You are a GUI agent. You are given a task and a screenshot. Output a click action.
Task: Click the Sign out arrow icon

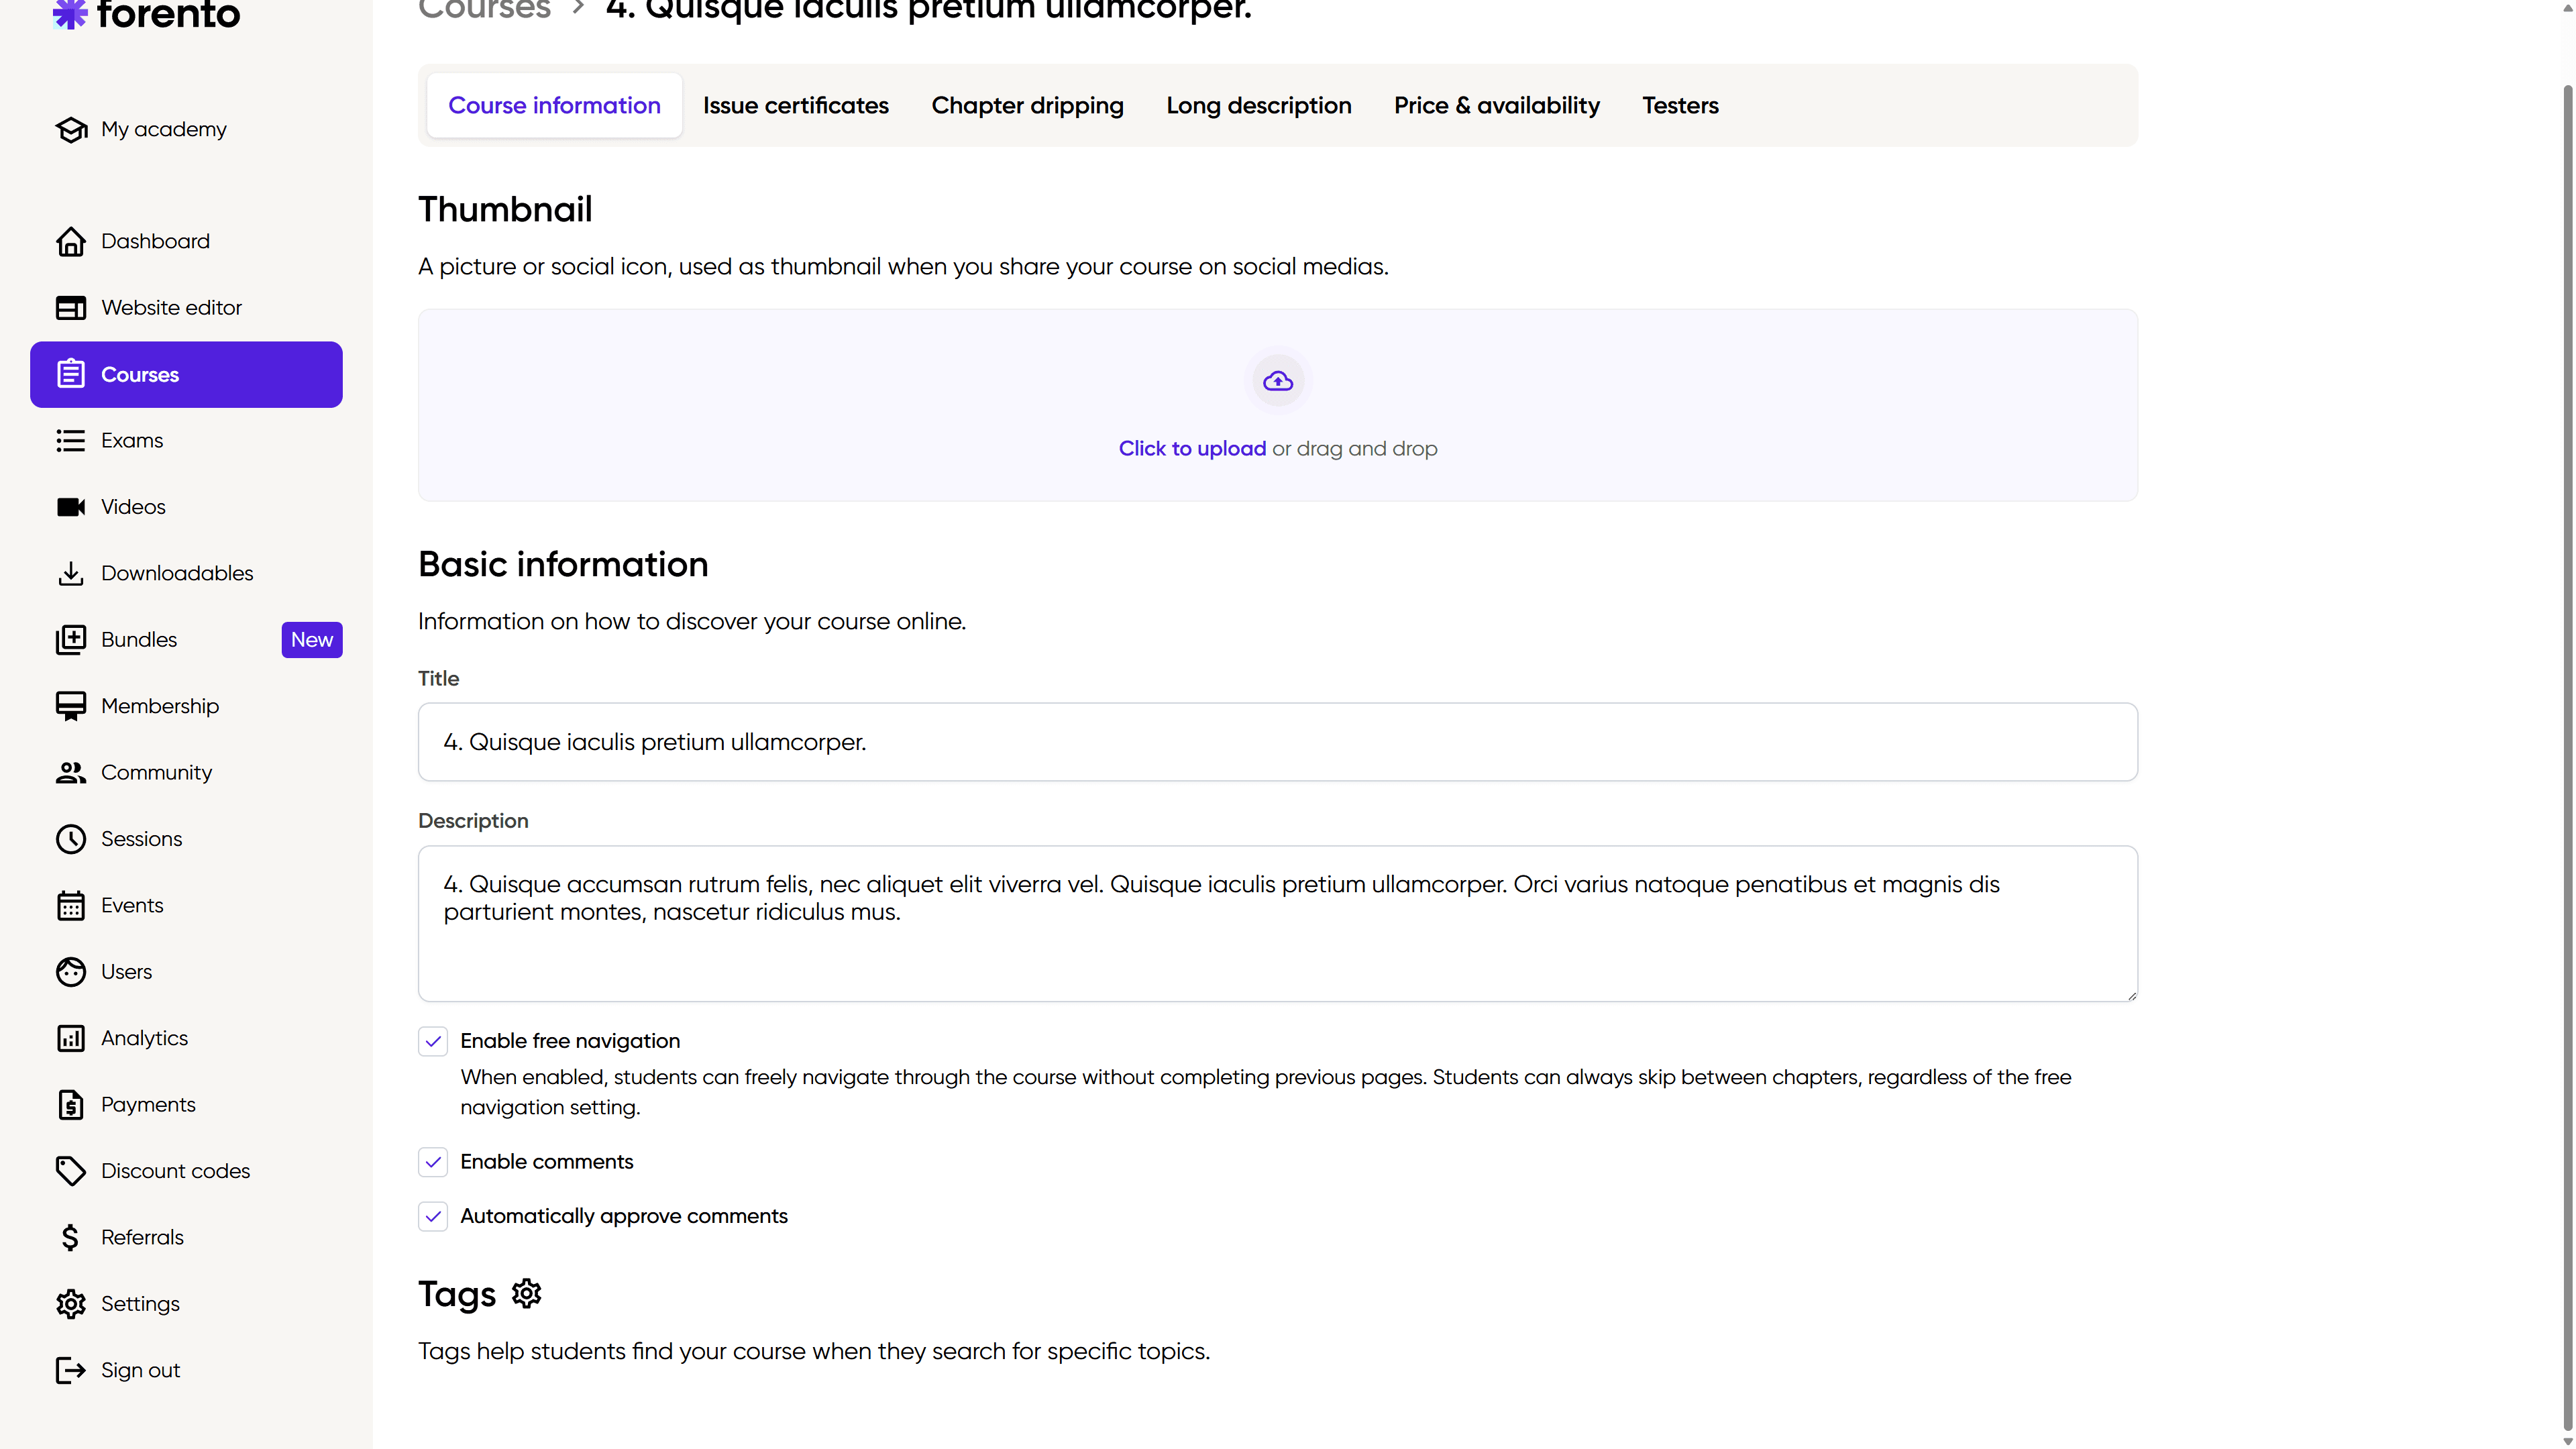[70, 1370]
